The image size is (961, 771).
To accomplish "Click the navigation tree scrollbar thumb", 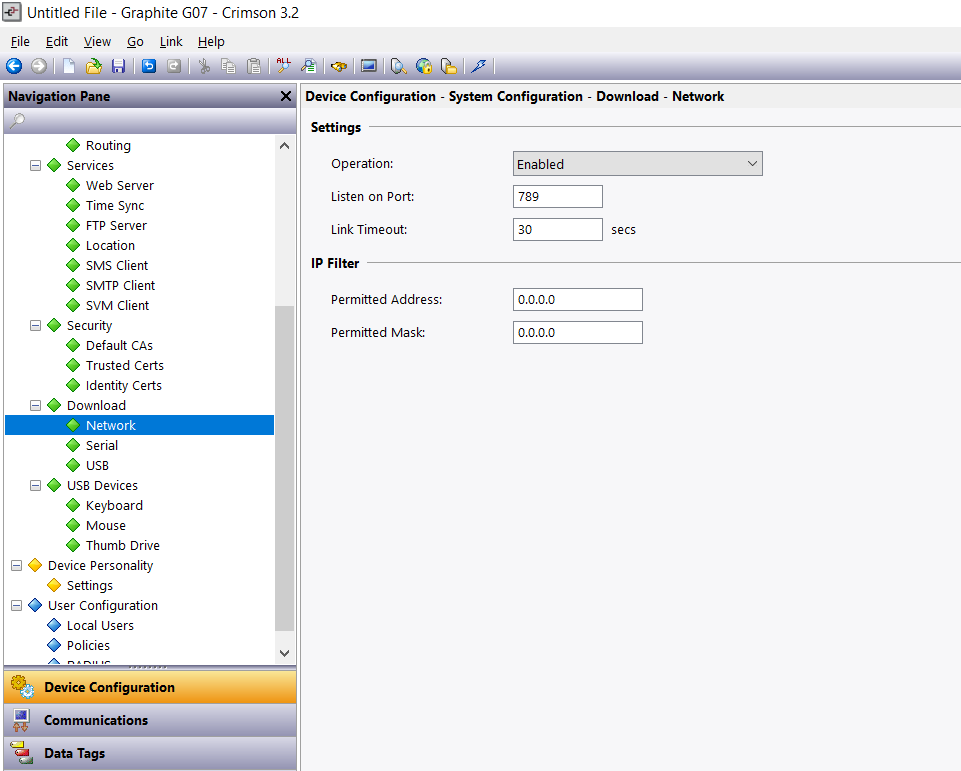I will click(284, 468).
